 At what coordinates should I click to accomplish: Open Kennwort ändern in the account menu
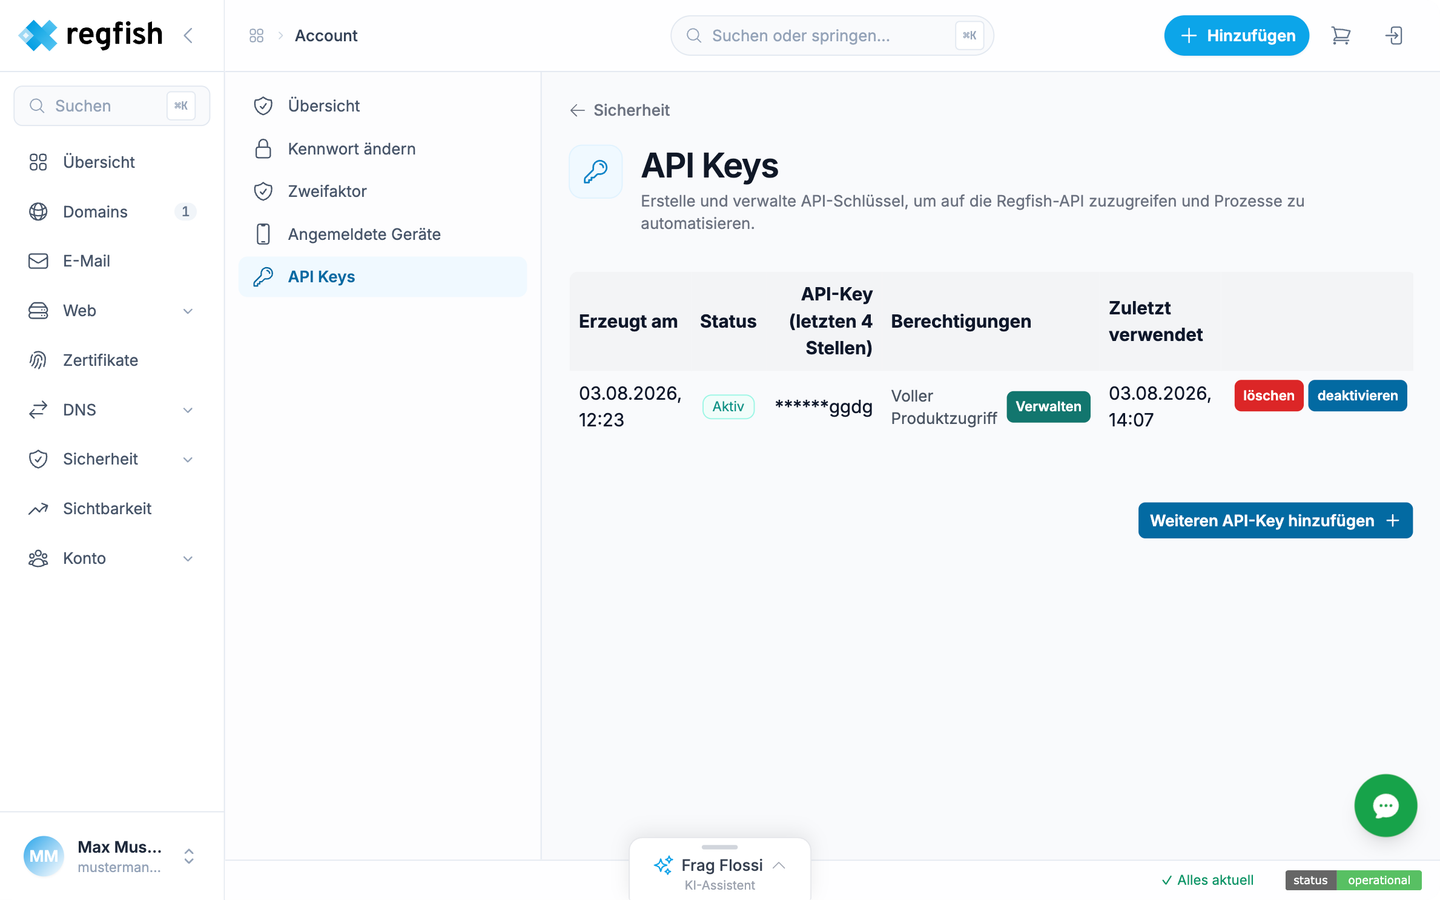click(x=382, y=149)
